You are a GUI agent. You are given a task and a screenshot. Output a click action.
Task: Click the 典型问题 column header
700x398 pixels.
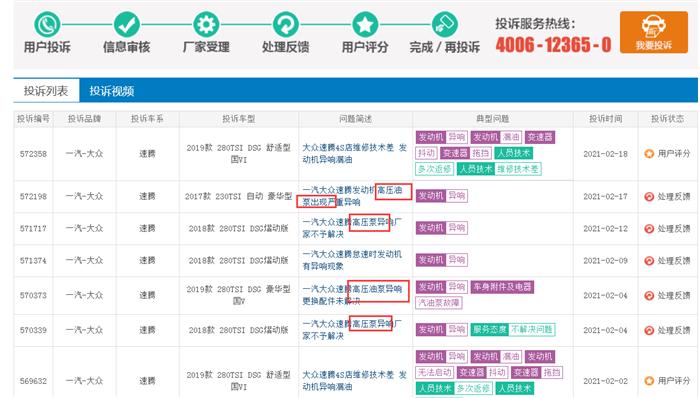click(493, 119)
